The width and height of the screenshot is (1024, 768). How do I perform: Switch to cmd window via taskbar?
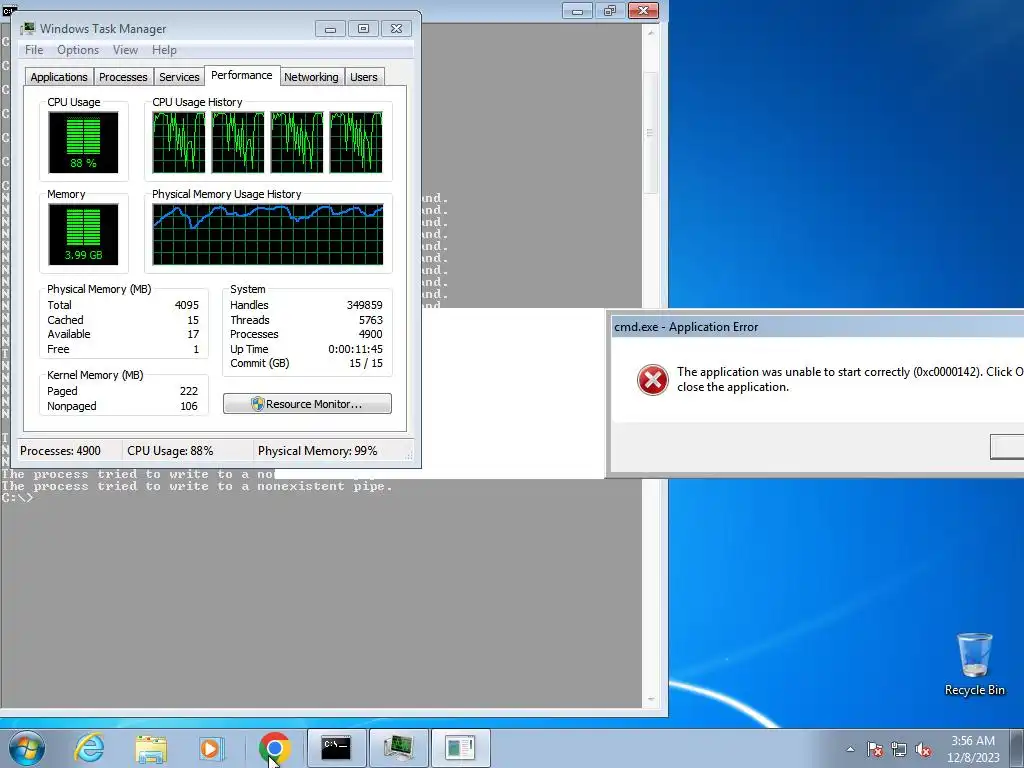[x=336, y=748]
